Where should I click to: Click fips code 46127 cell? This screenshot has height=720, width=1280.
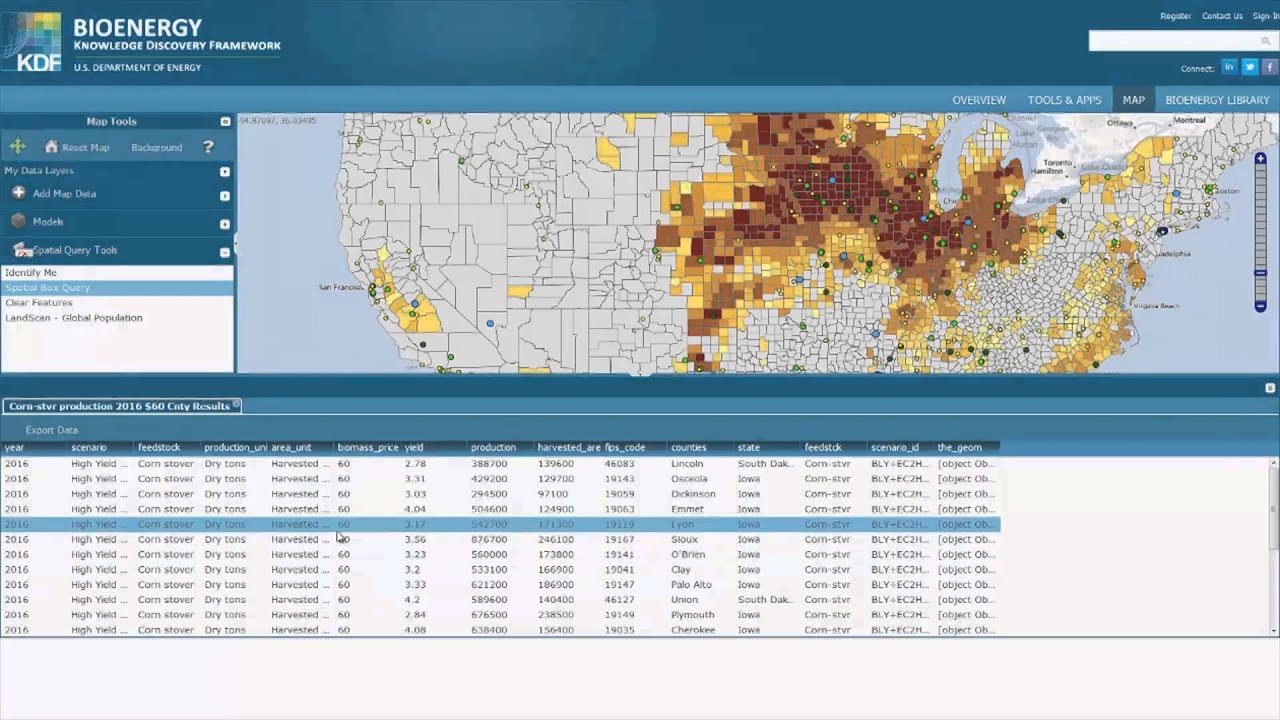[x=635, y=600]
